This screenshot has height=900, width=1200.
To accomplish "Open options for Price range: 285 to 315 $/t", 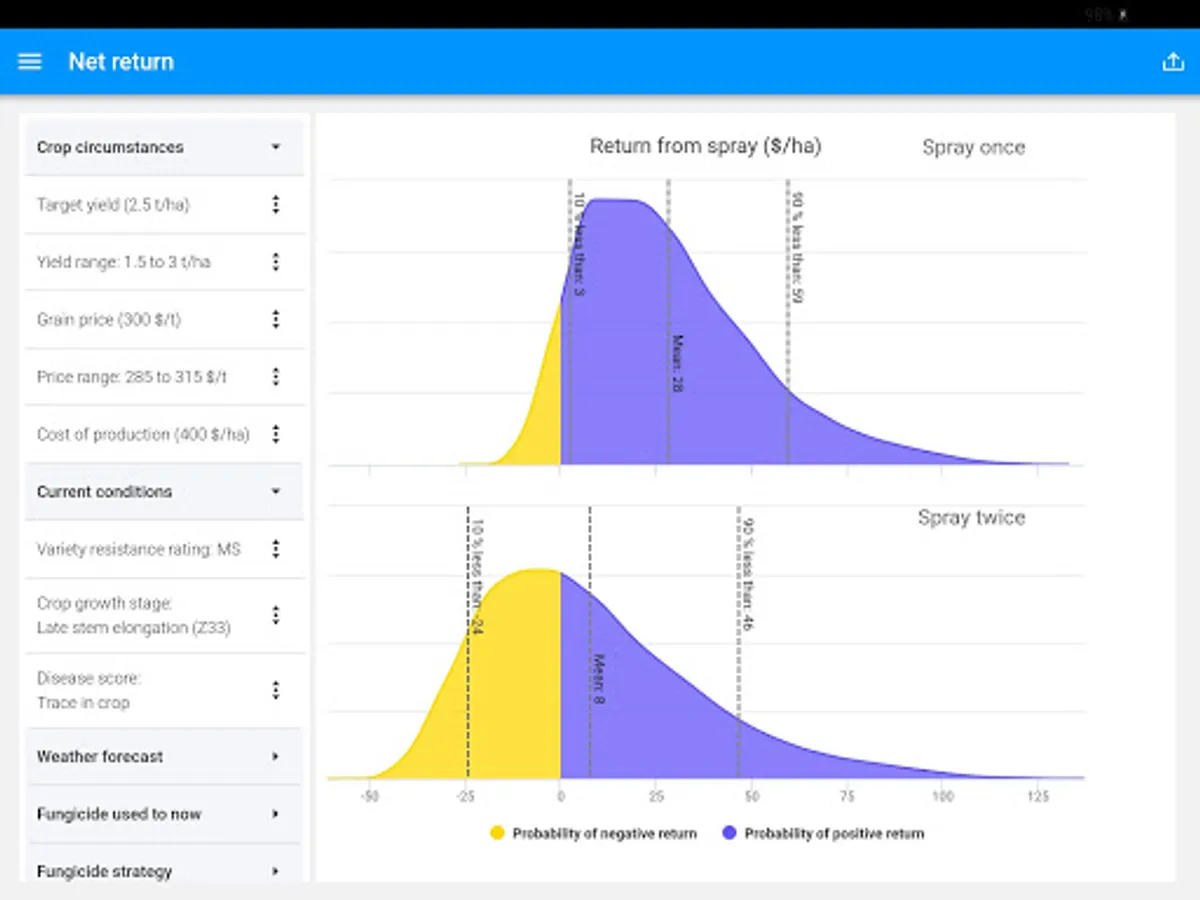I will tap(276, 377).
